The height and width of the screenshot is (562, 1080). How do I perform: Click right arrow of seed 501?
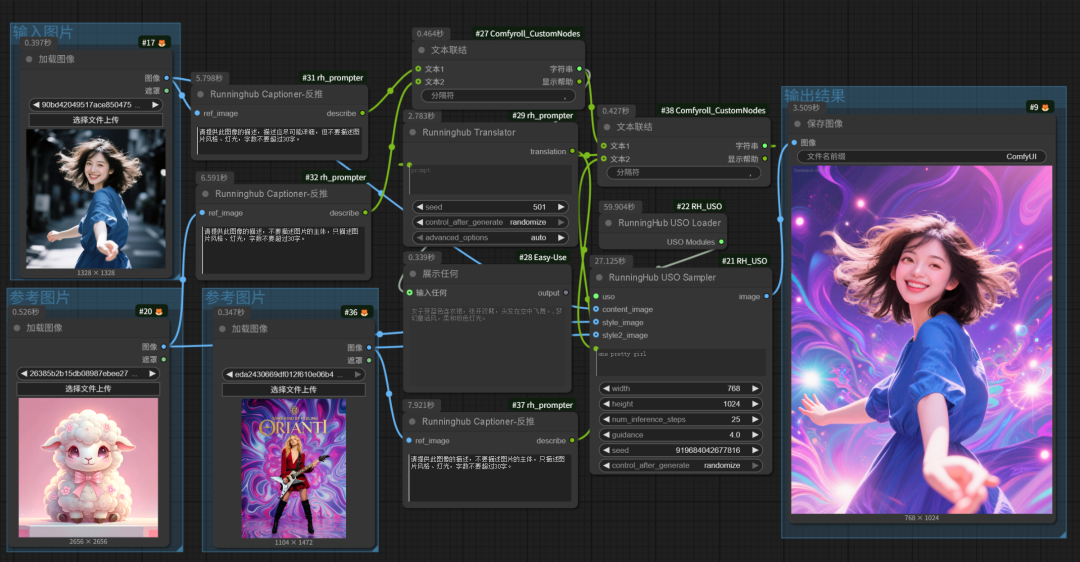point(561,207)
